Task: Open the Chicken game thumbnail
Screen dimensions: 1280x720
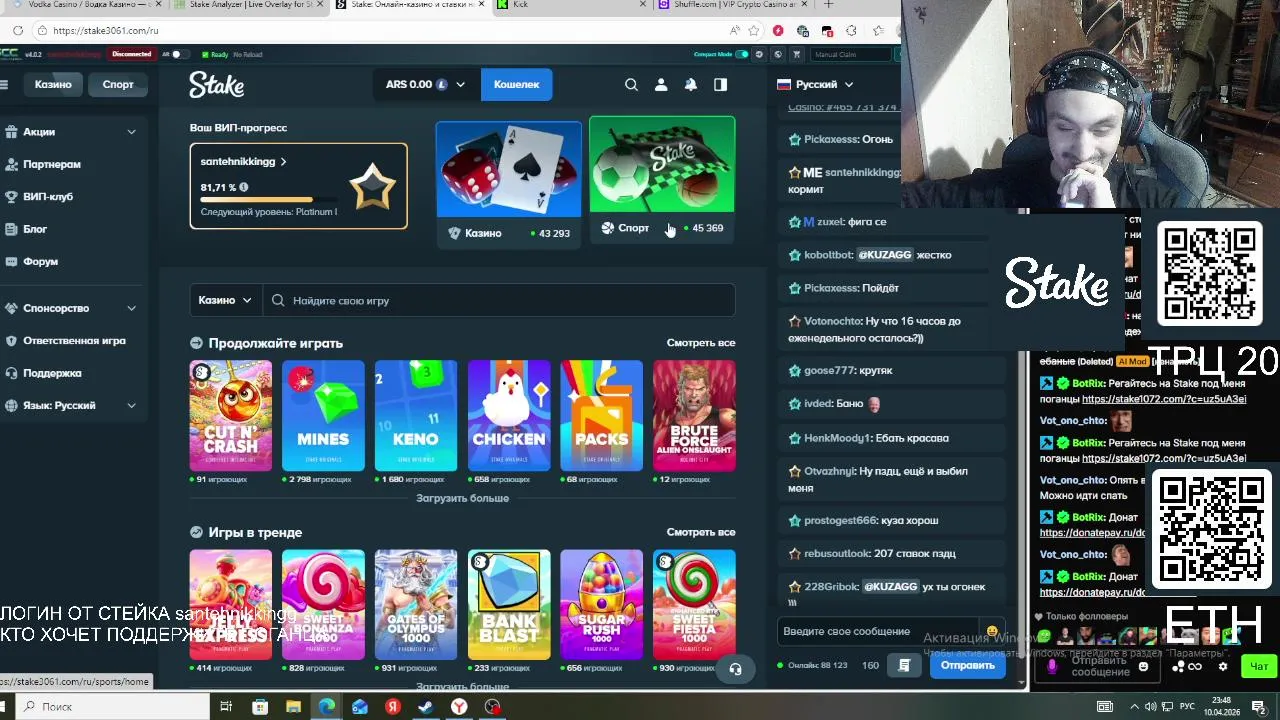Action: [509, 415]
